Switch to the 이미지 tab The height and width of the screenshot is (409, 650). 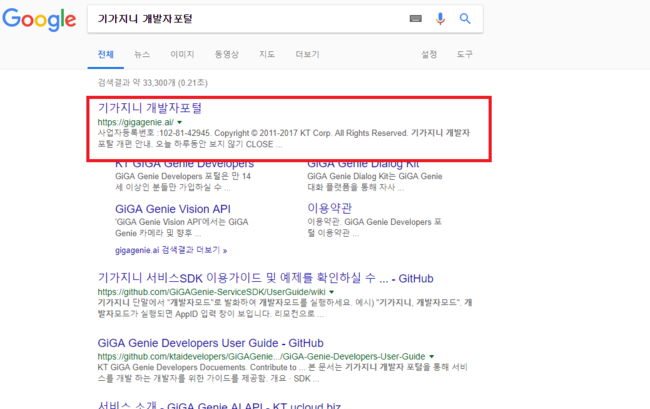point(182,54)
